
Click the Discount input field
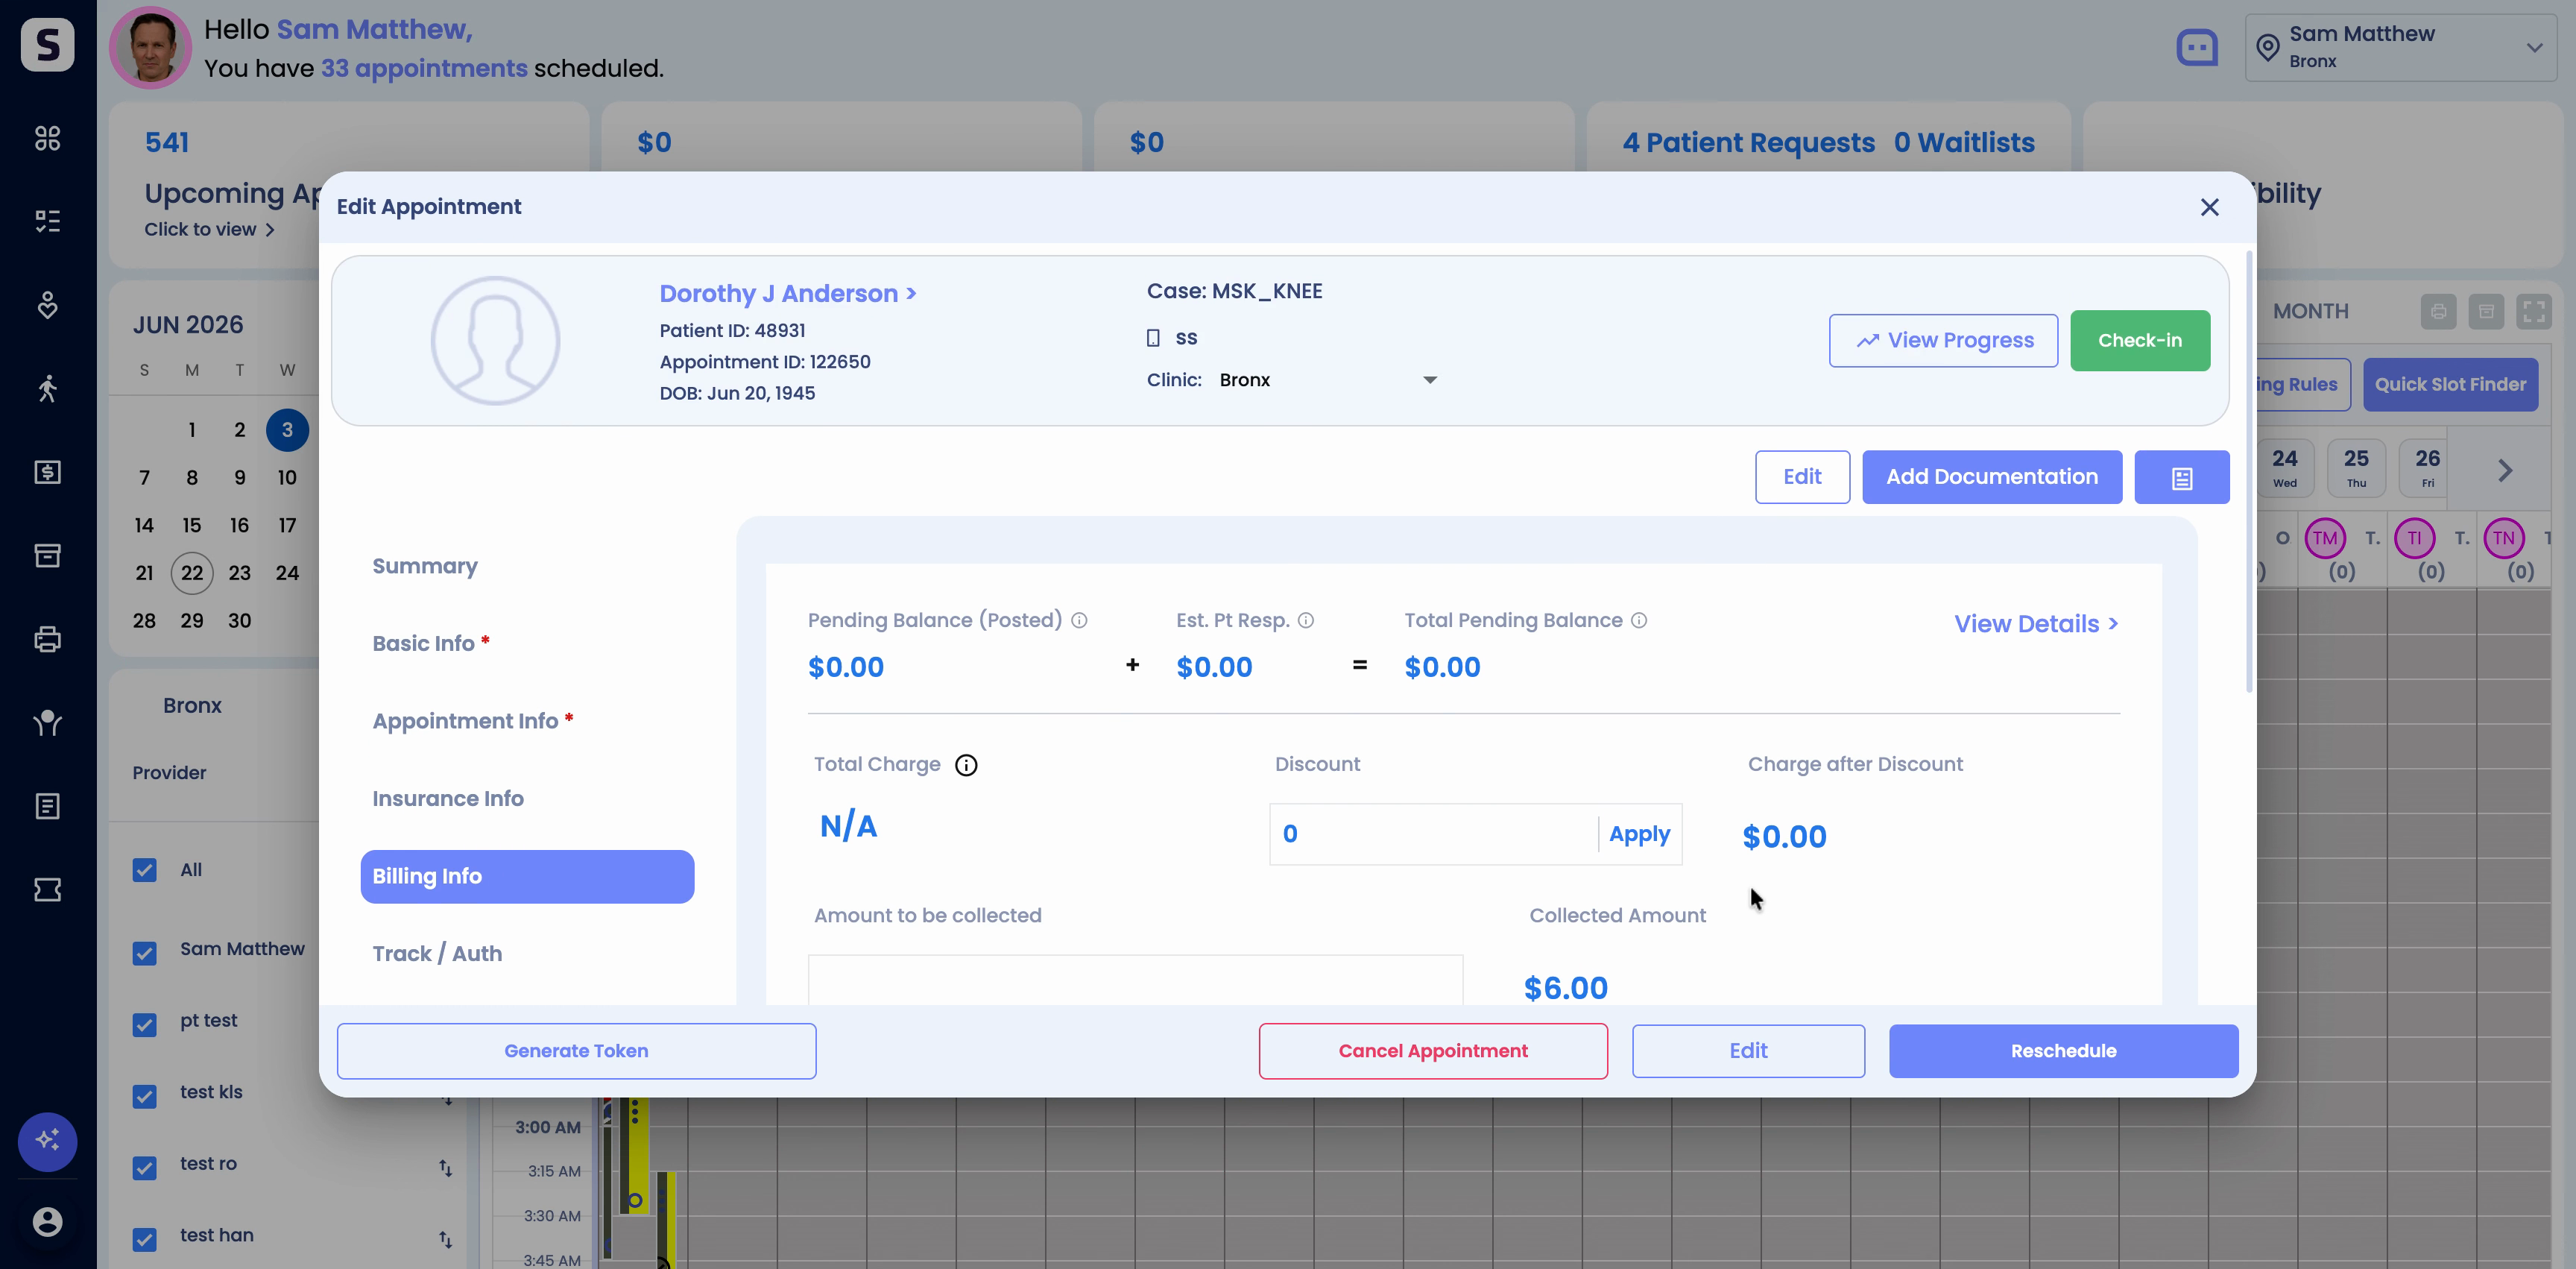pyautogui.click(x=1433, y=834)
